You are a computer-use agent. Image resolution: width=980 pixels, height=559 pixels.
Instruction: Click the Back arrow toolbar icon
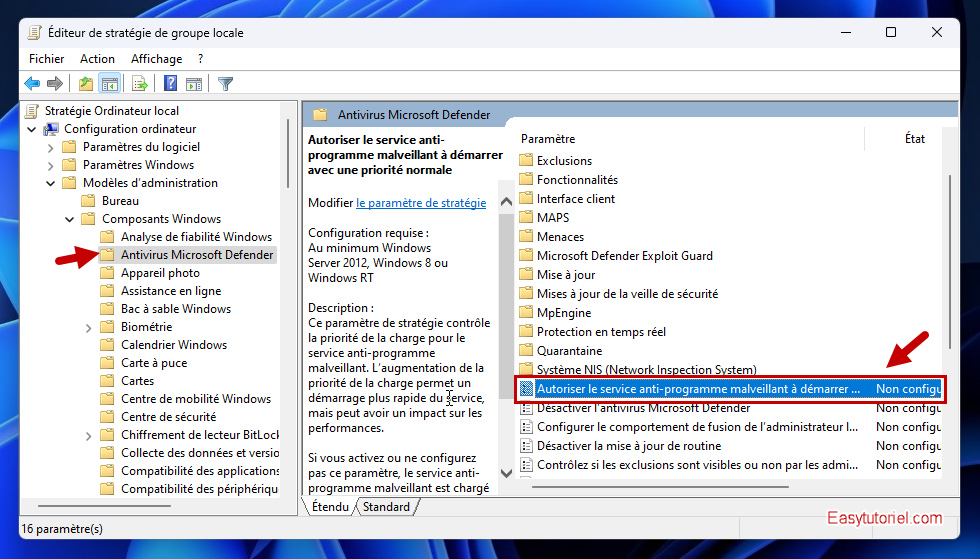coord(32,83)
